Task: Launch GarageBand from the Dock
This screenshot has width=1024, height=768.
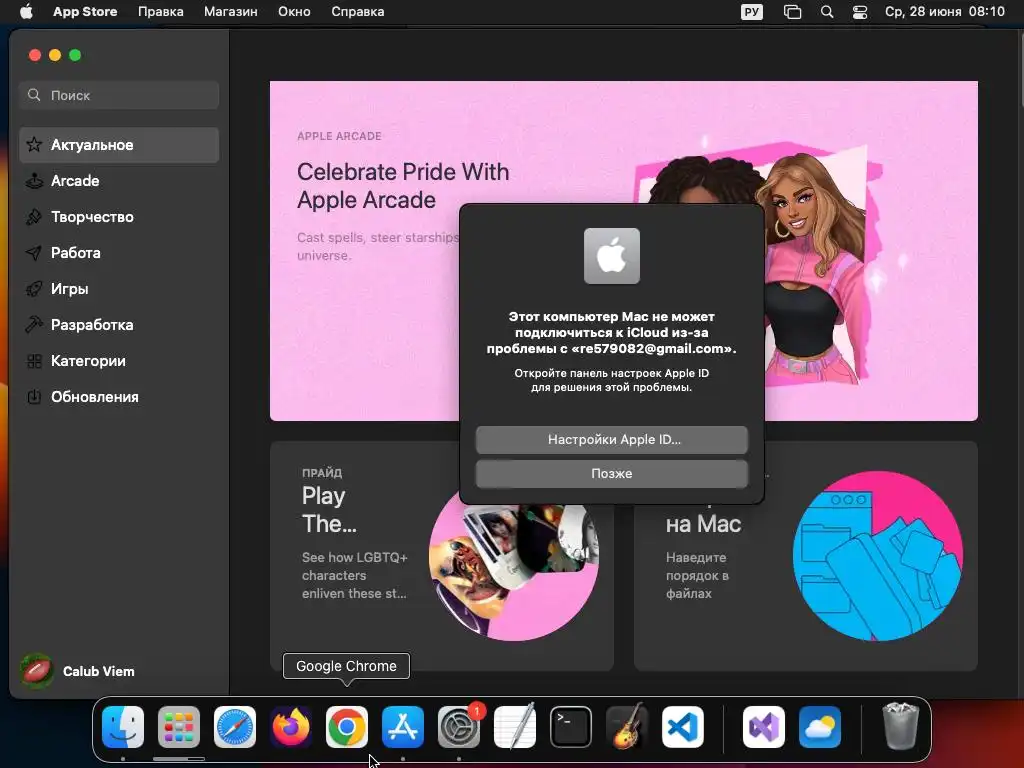Action: (627, 727)
